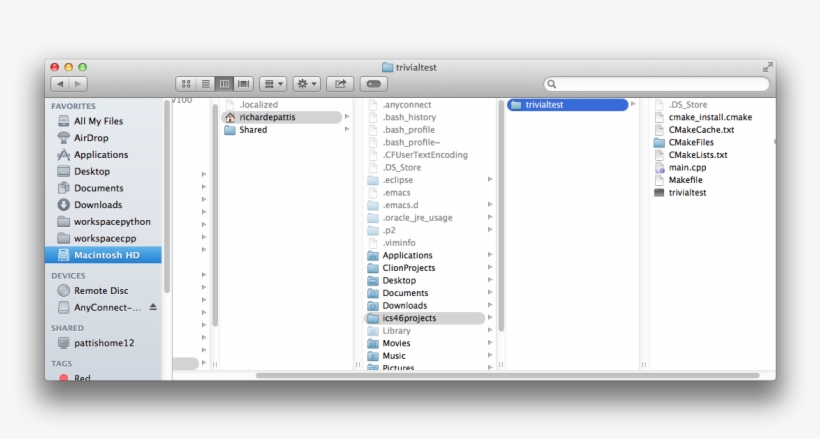Open workspacepython folder in sidebar
The height and width of the screenshot is (439, 820).
coord(112,221)
